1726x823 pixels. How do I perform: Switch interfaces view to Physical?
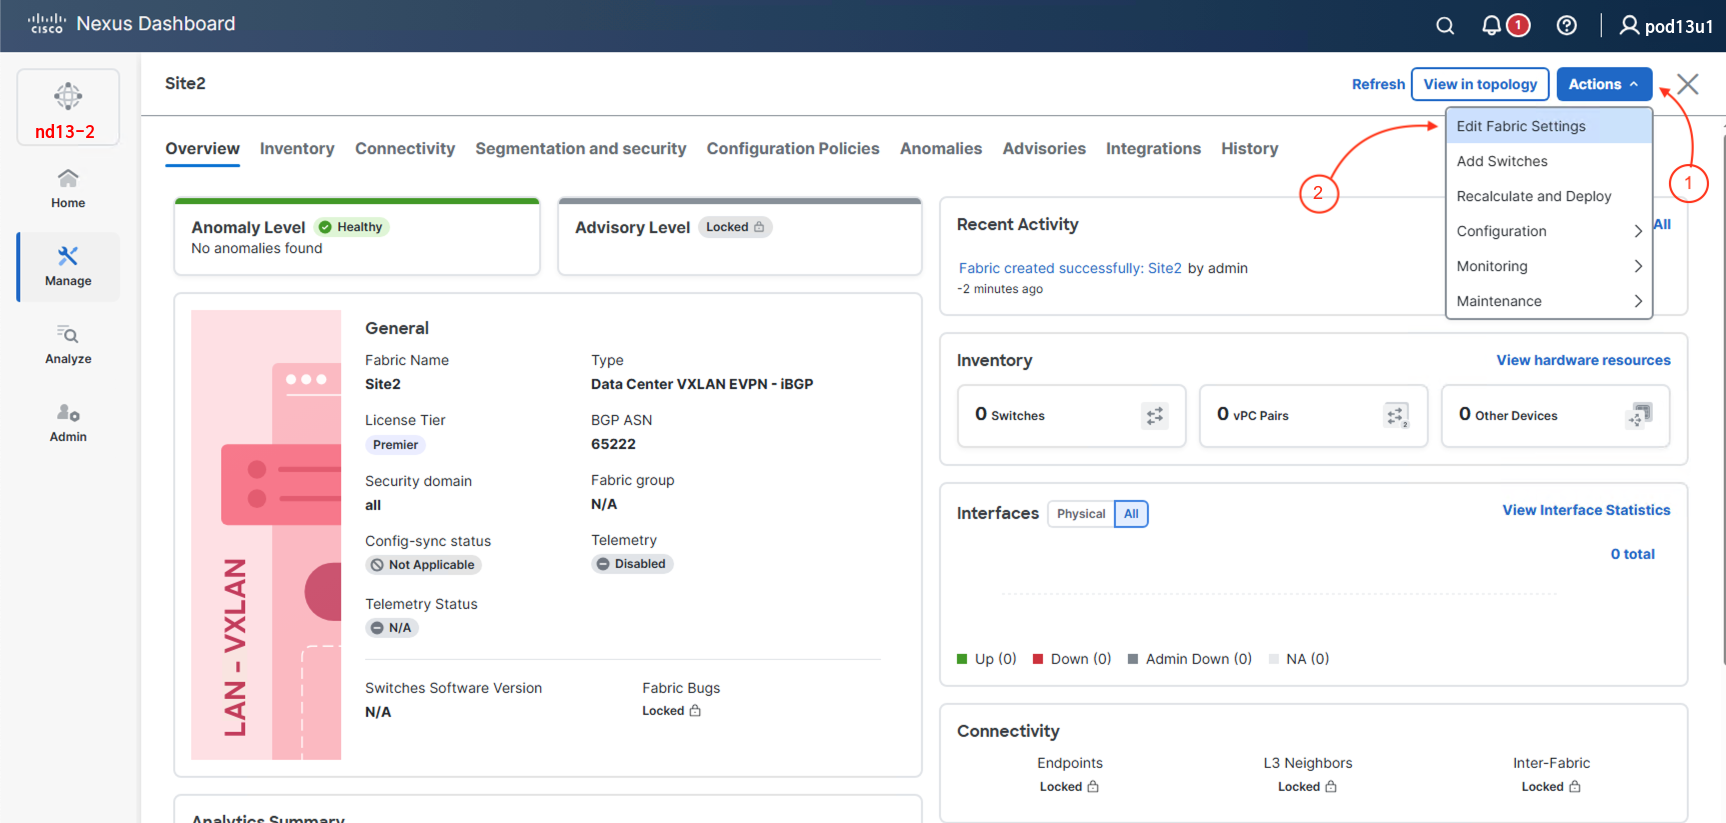click(1080, 514)
